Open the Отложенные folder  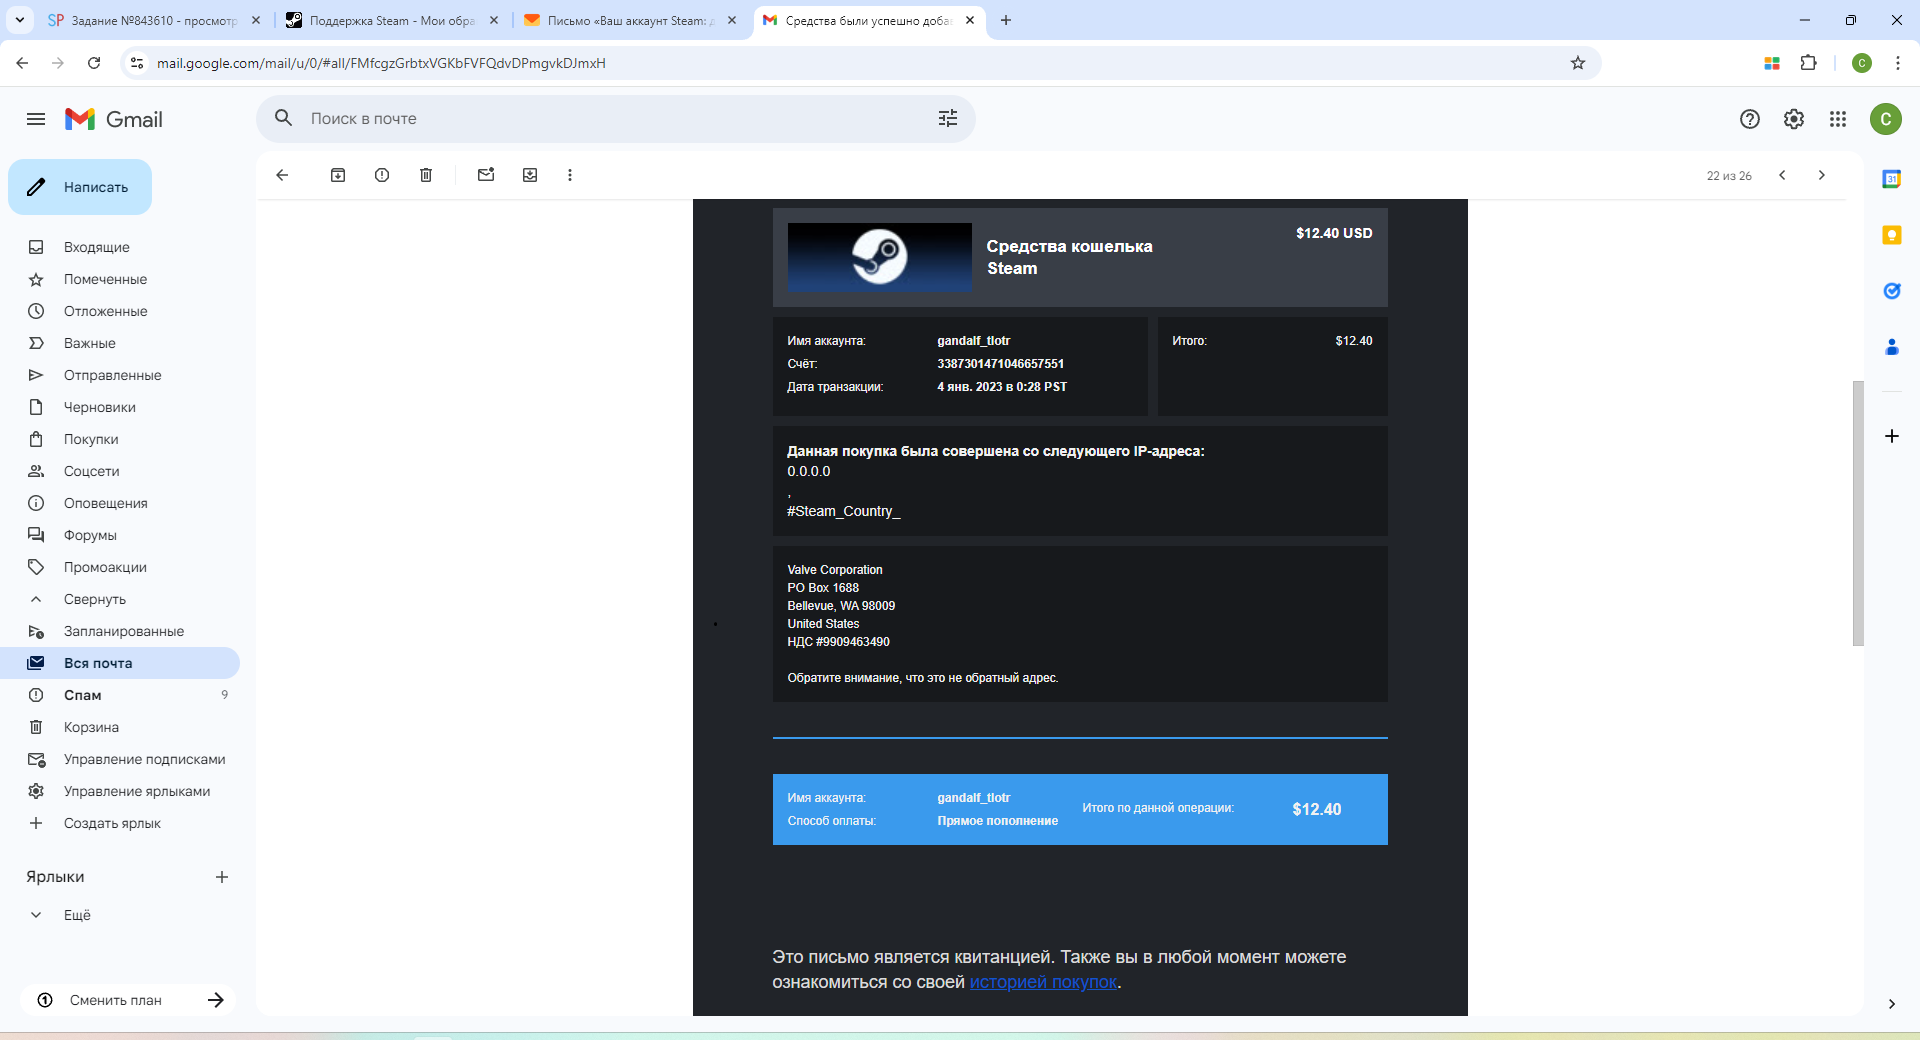click(x=120, y=311)
